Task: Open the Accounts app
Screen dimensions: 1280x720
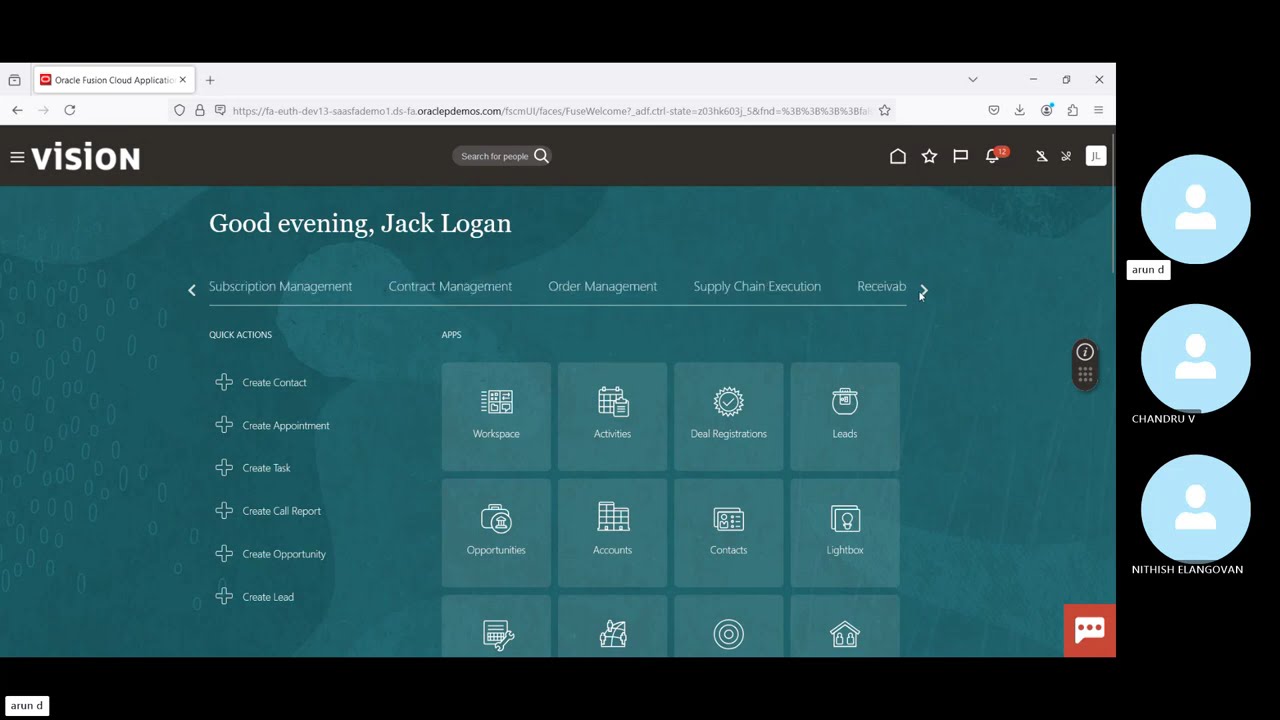Action: (612, 532)
